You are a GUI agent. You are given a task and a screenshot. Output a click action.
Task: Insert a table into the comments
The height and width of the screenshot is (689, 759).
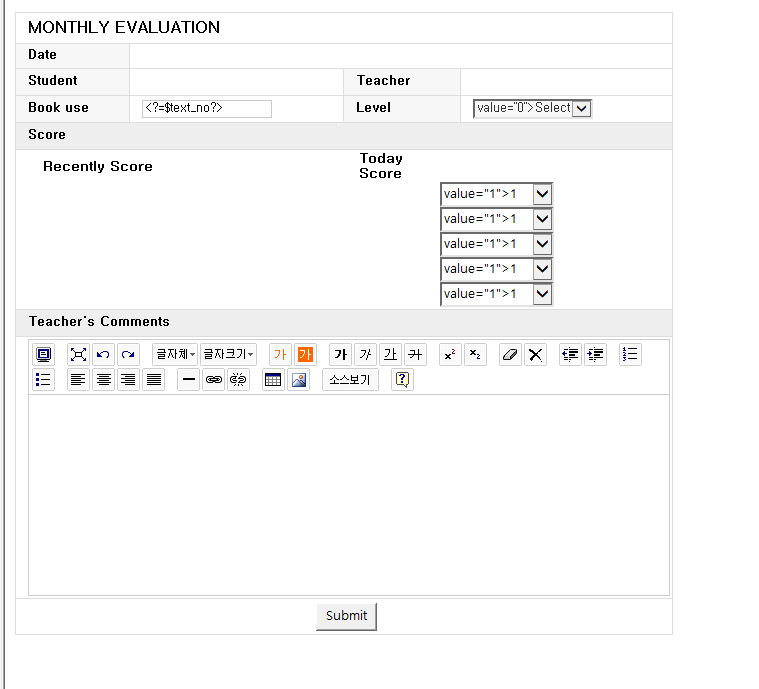[273, 380]
